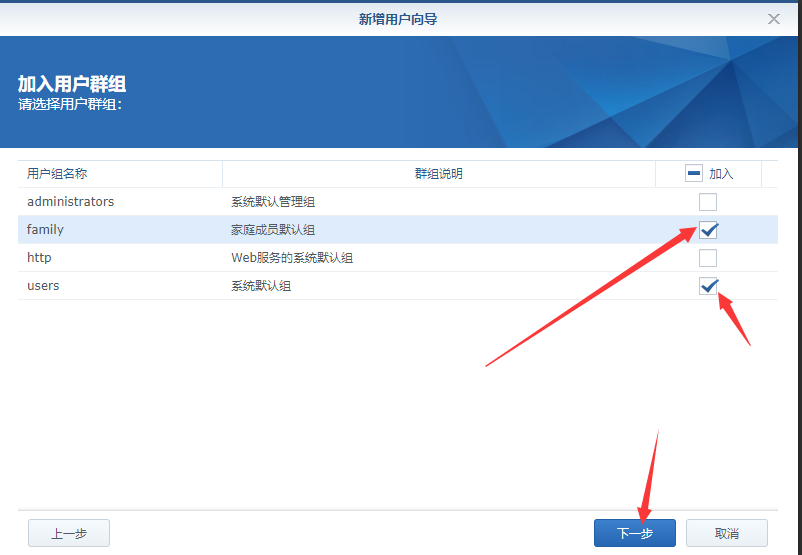Screen dimensions: 802x555
Task: Select the family group name
Action: point(45,230)
